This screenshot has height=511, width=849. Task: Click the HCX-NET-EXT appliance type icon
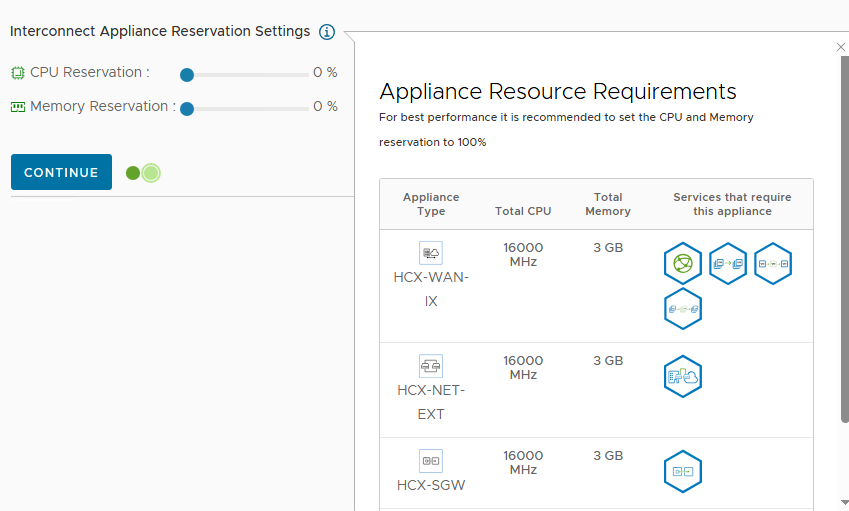[x=431, y=366]
